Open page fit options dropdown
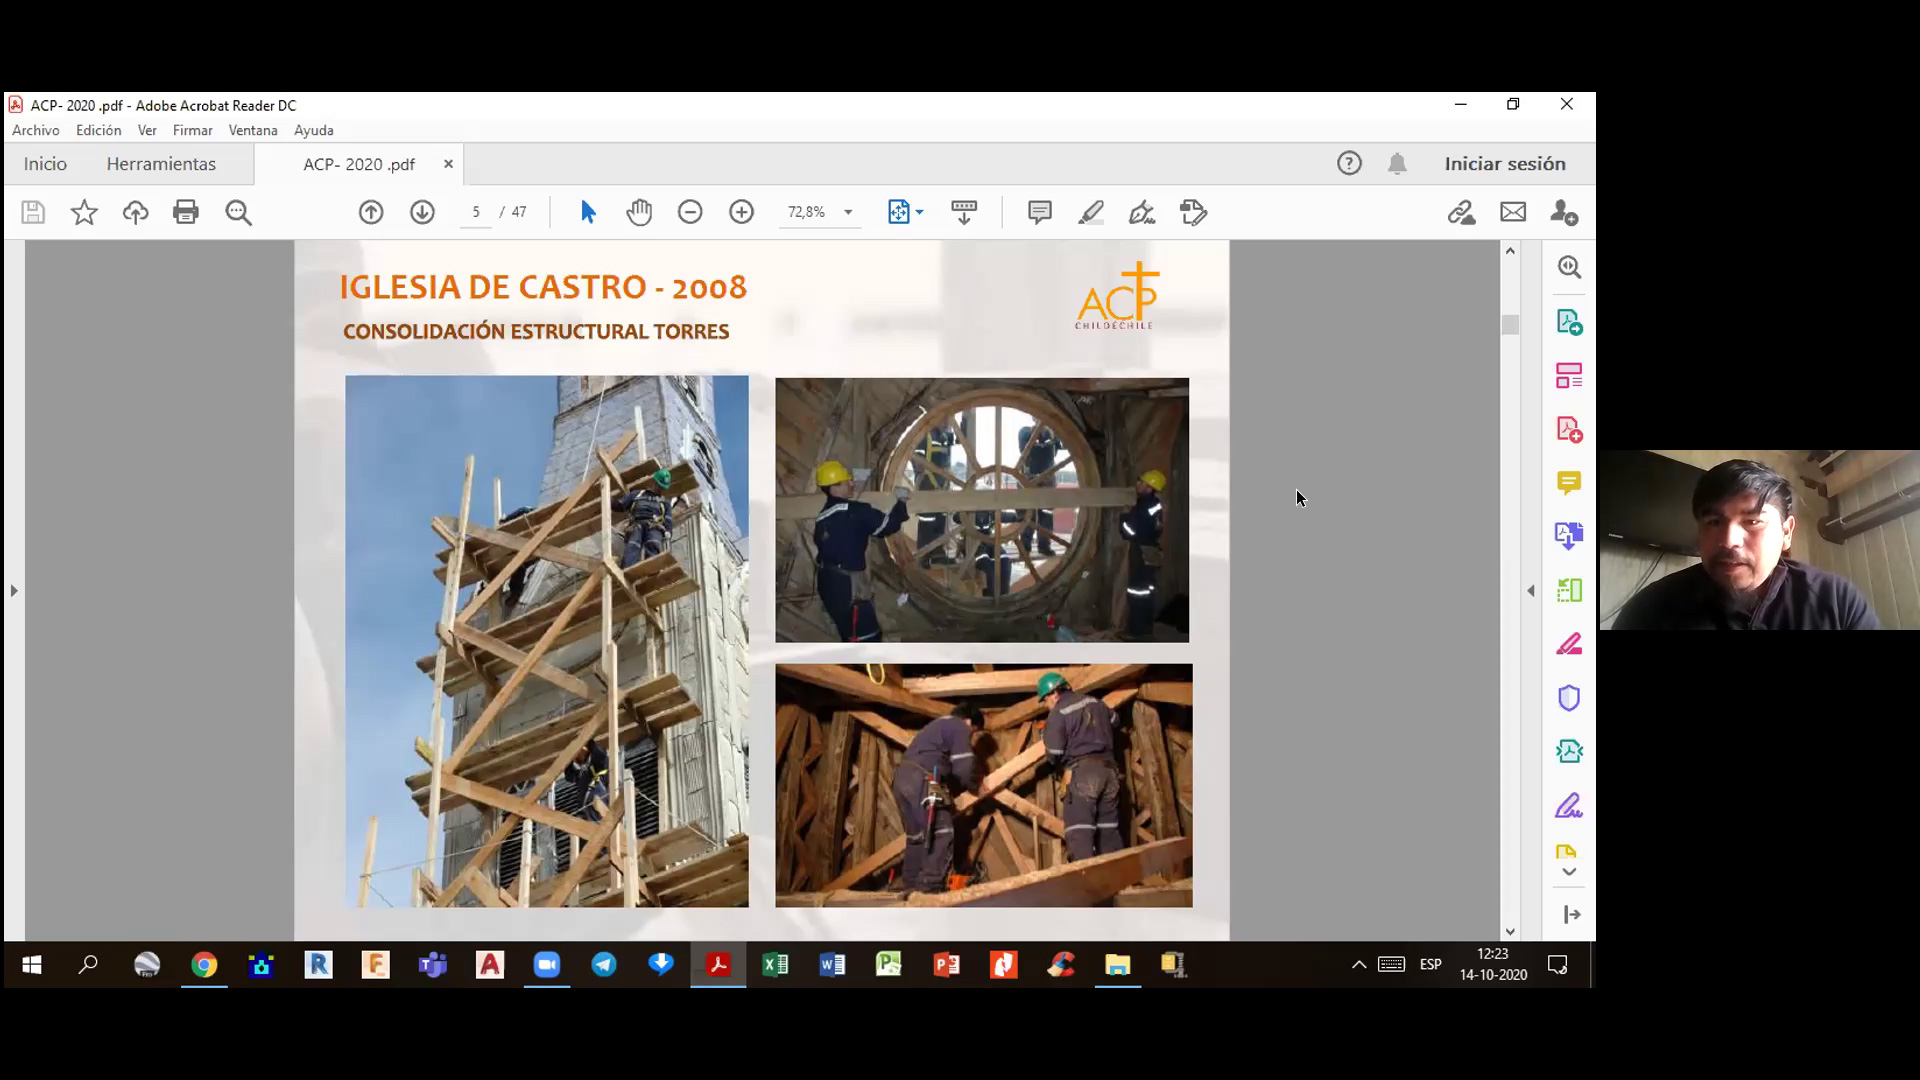 [x=919, y=212]
